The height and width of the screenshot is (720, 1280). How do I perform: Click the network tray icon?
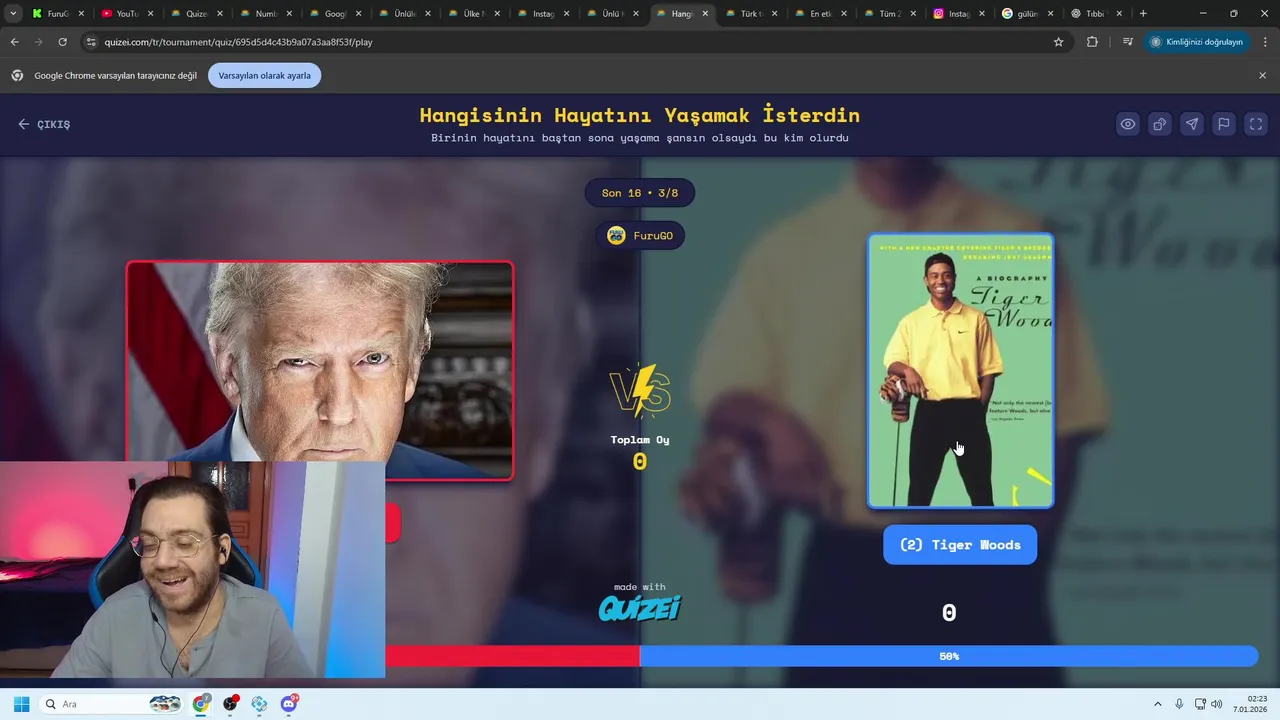1200,704
